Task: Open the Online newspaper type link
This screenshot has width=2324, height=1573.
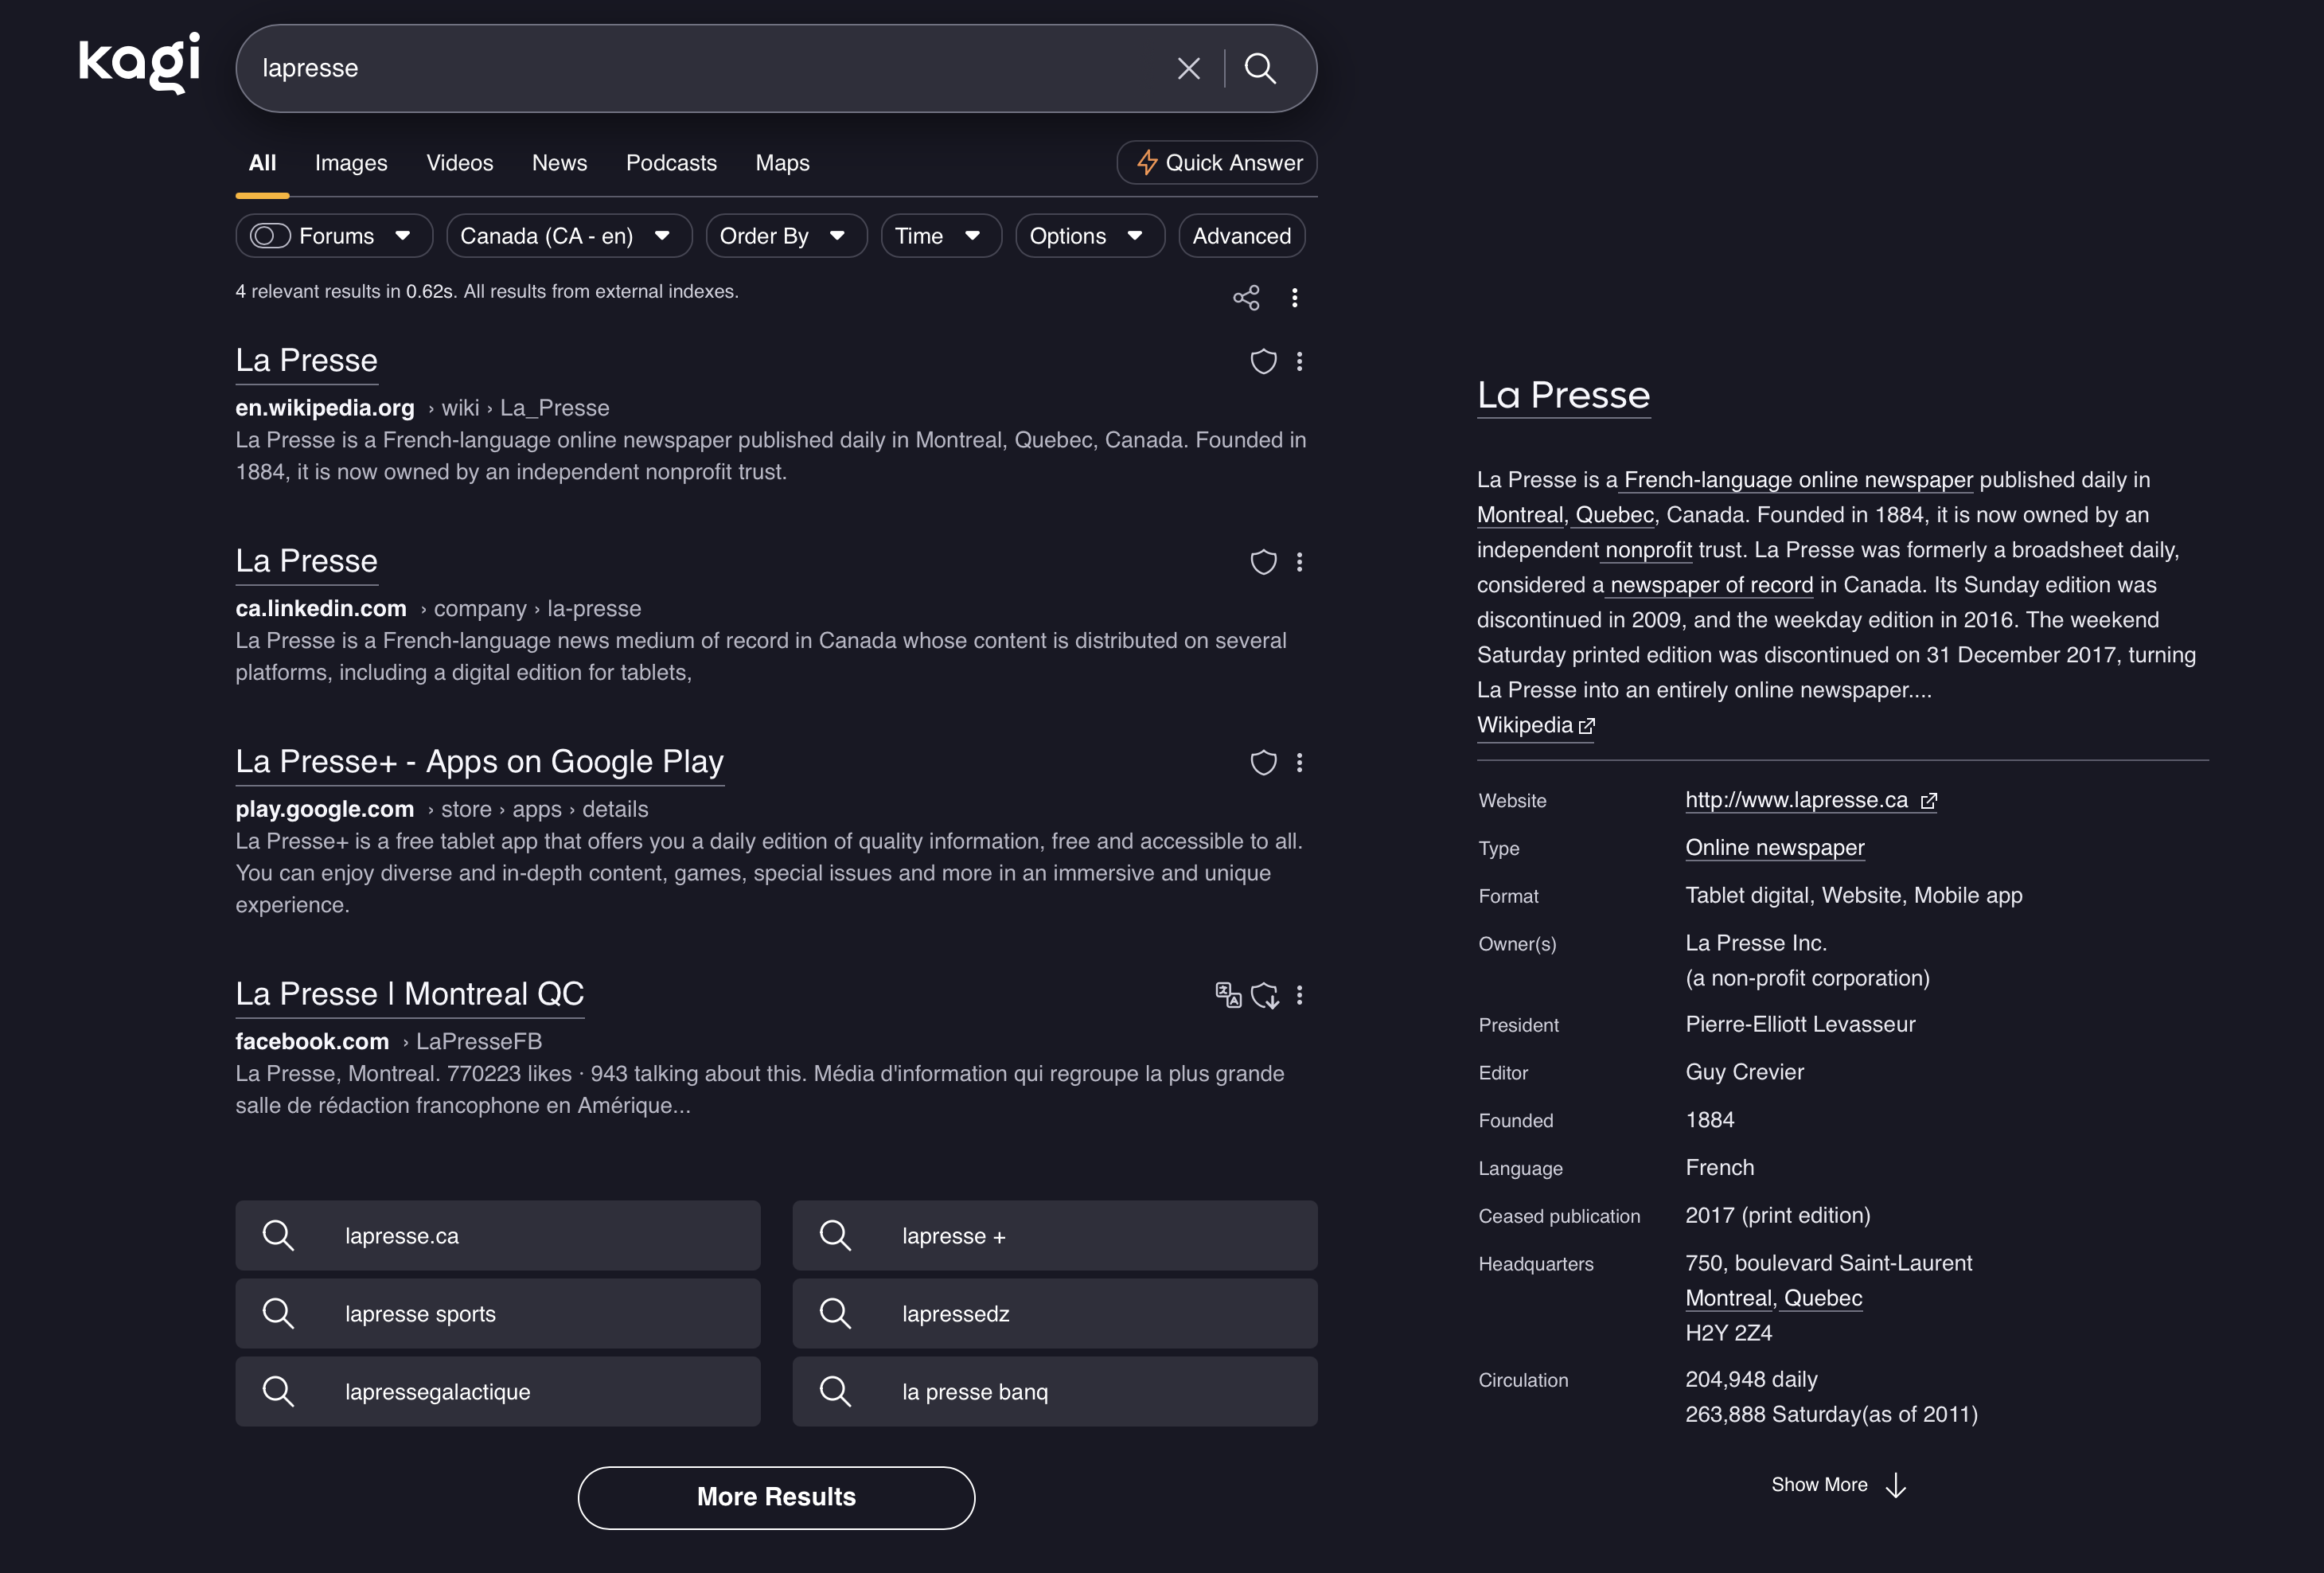Action: tap(1775, 848)
